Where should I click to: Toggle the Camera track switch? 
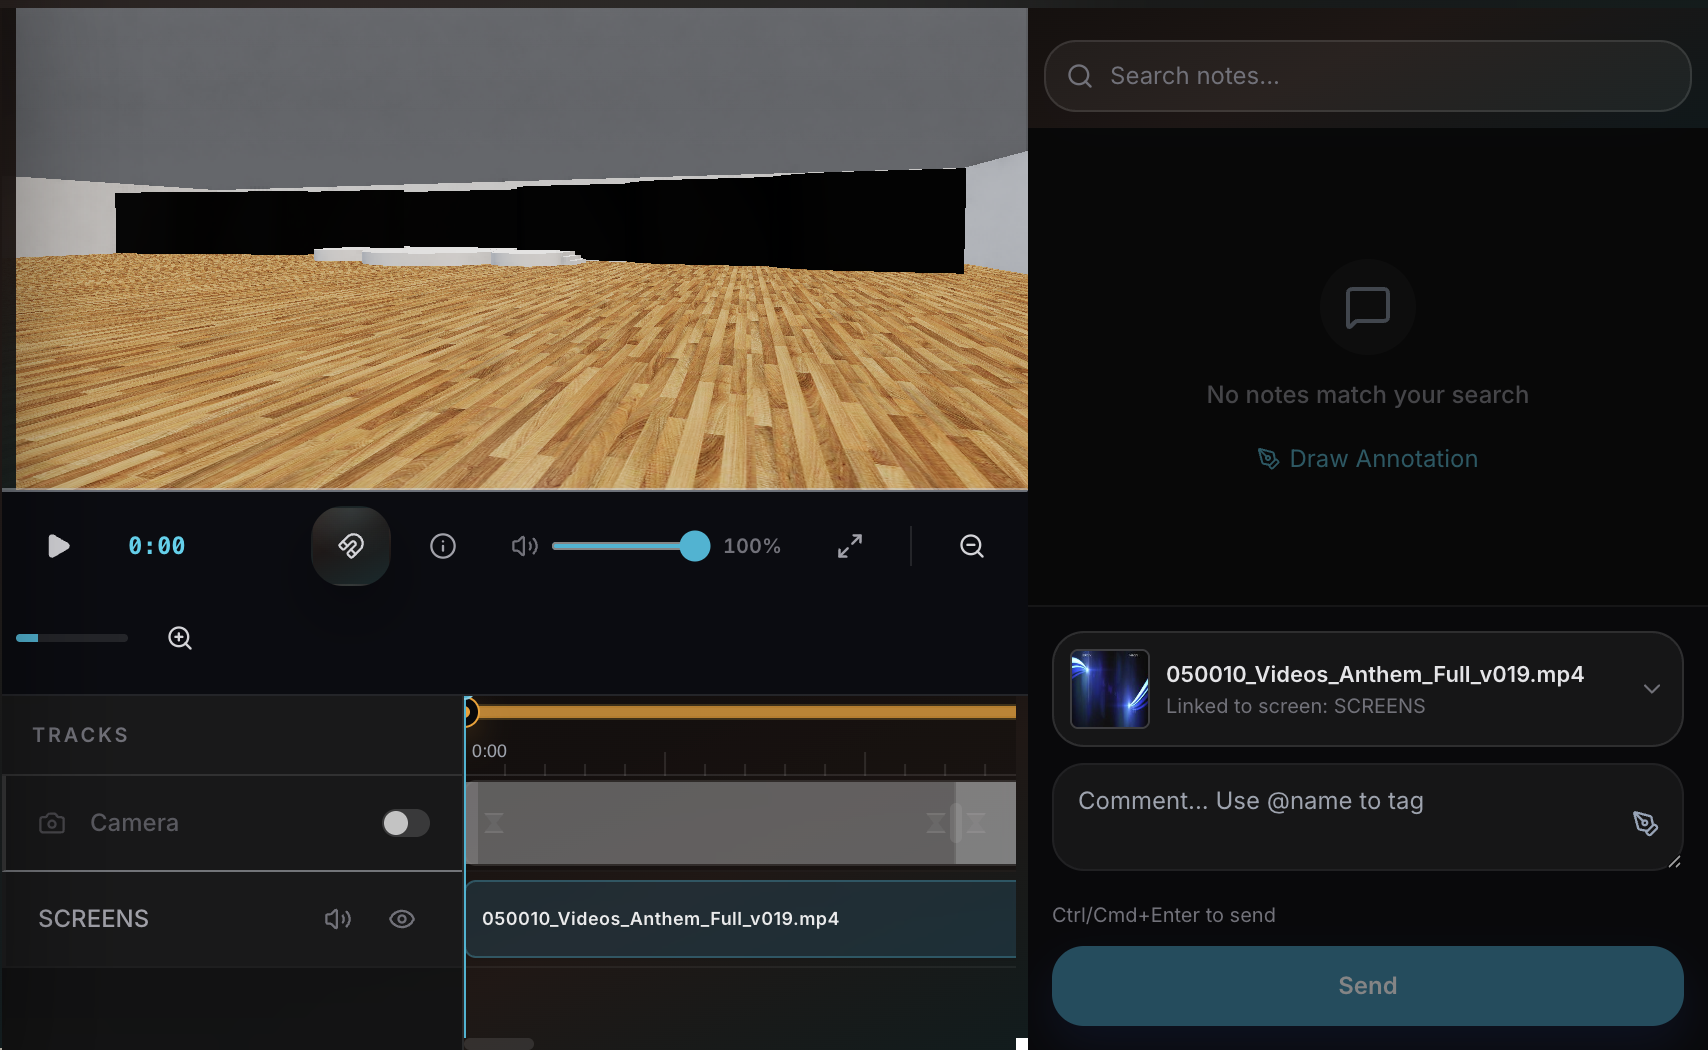point(405,823)
